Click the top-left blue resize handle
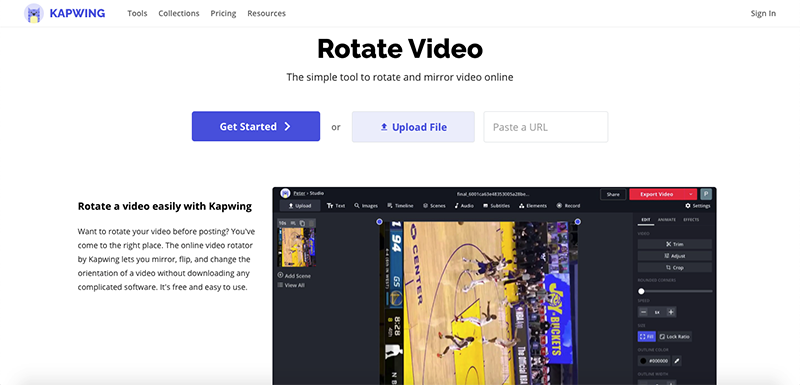This screenshot has width=800, height=385. click(x=379, y=221)
